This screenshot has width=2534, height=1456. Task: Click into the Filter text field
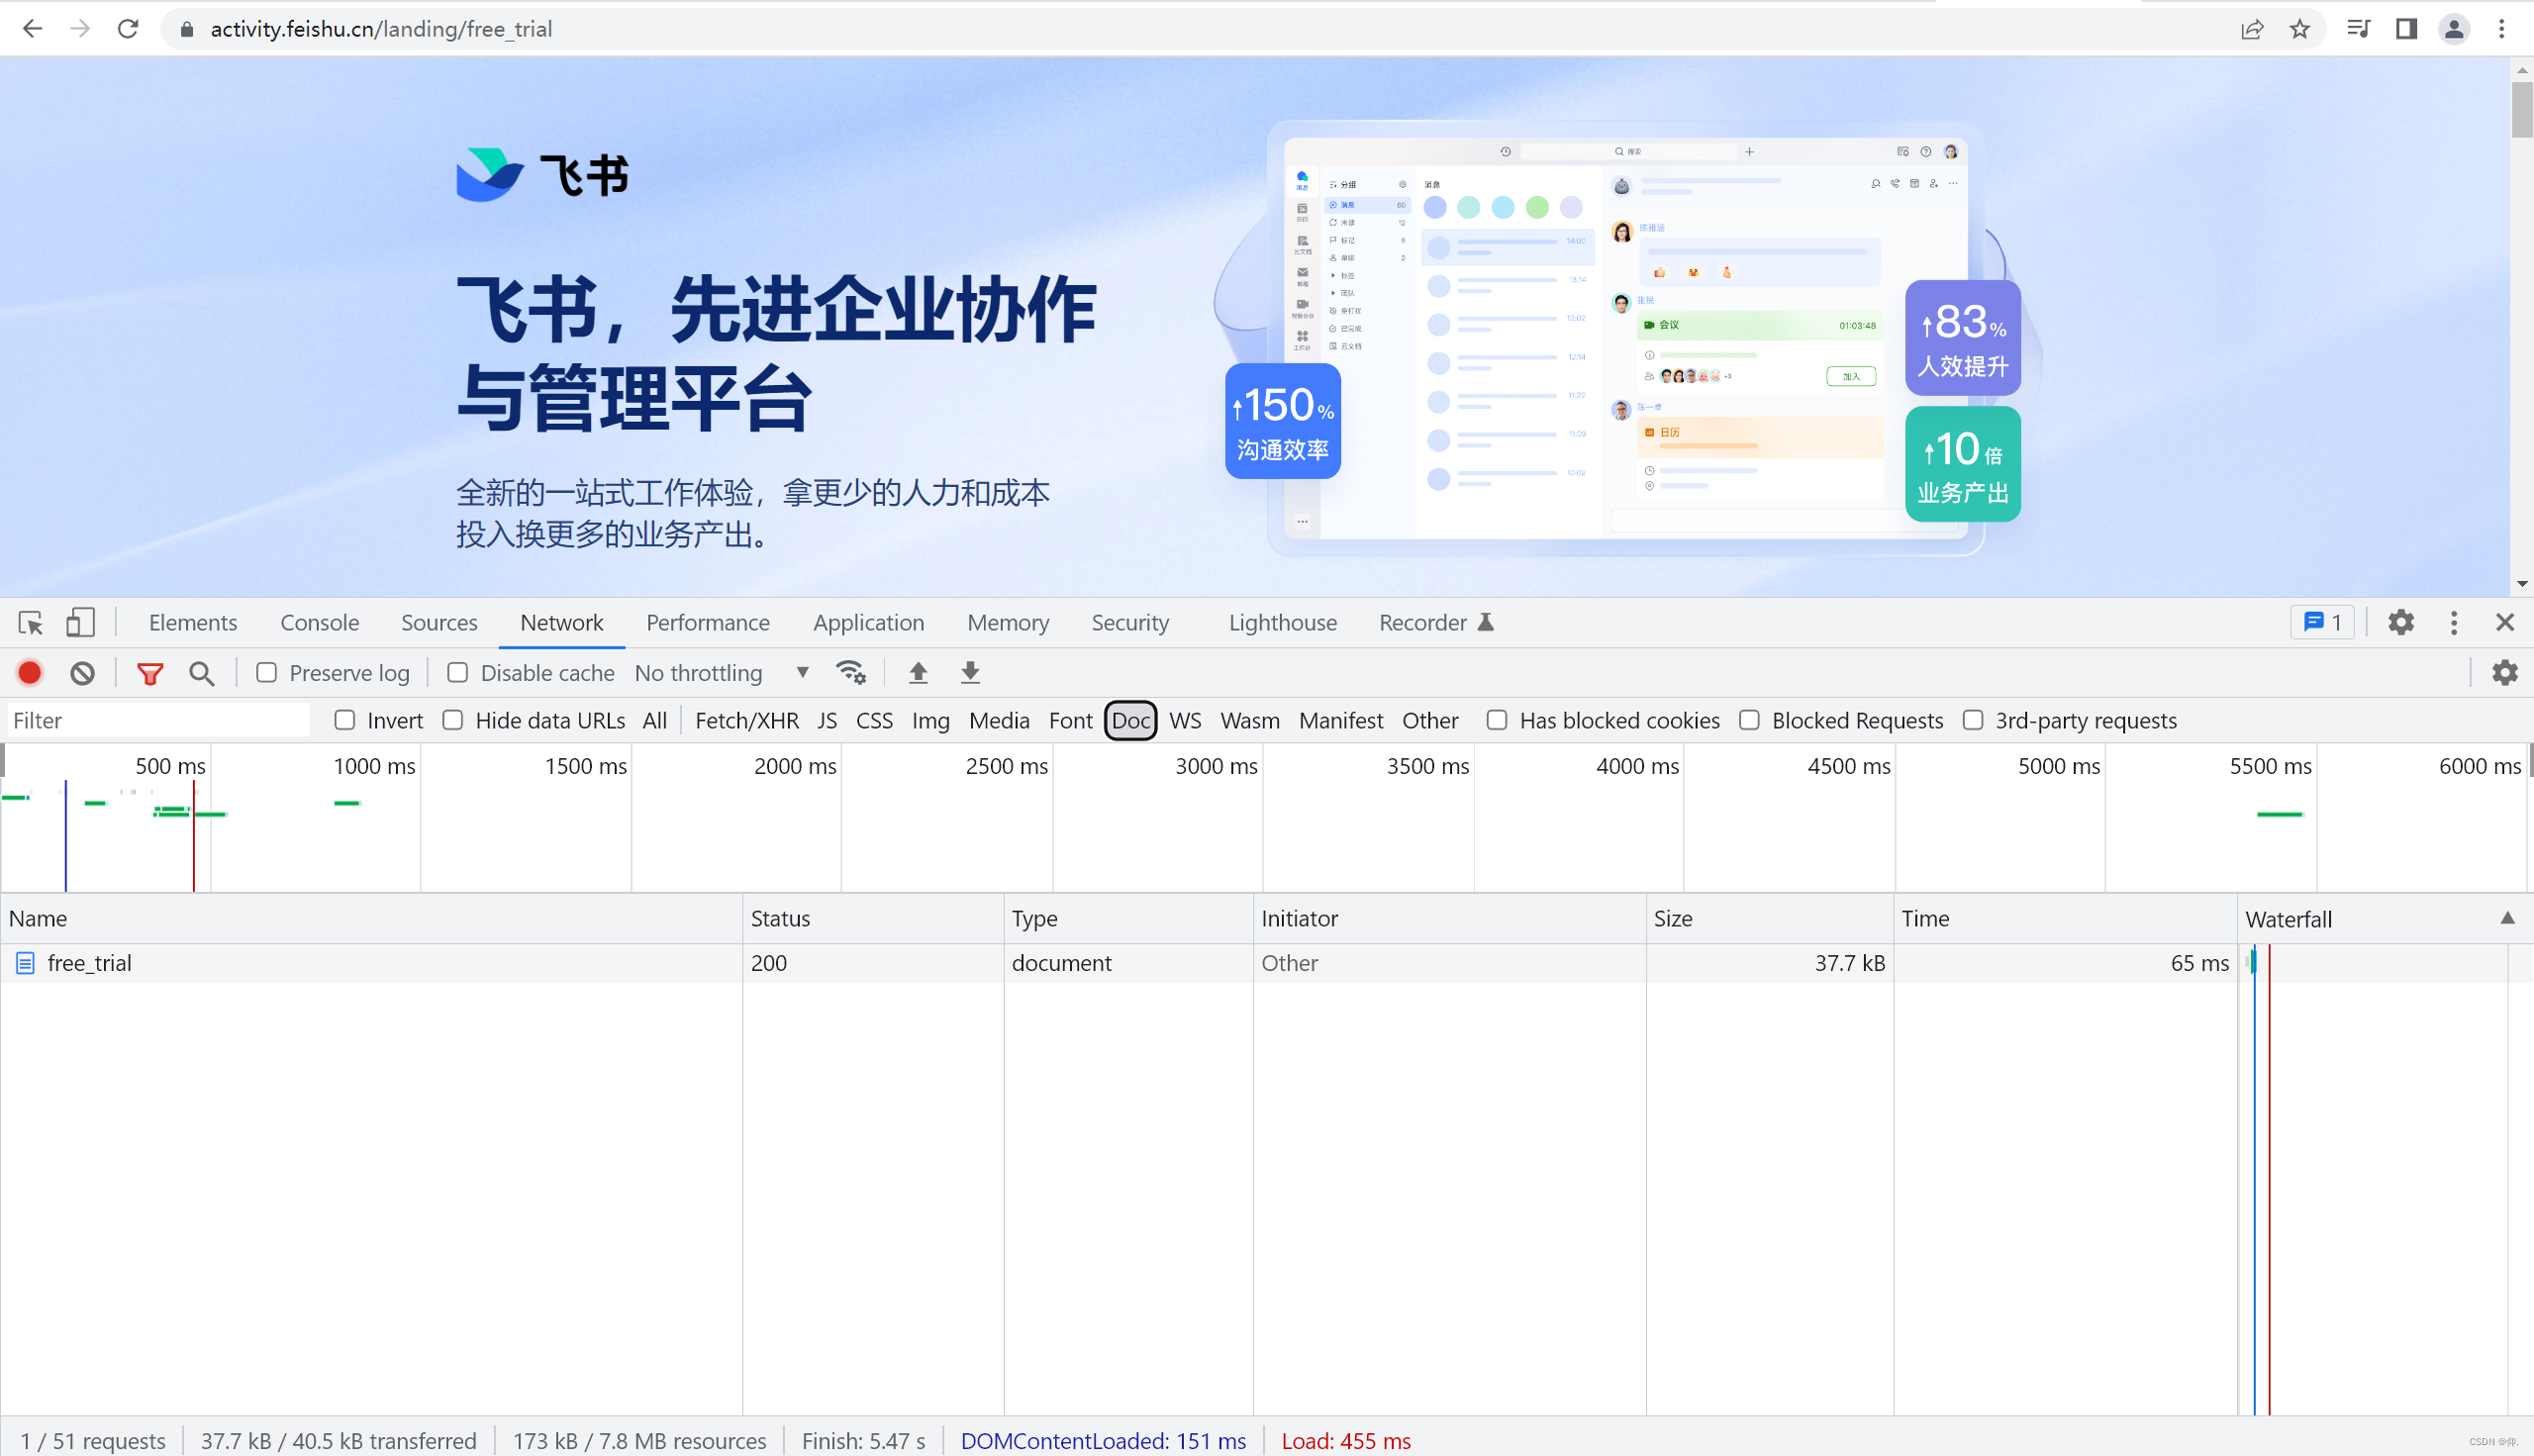158,720
